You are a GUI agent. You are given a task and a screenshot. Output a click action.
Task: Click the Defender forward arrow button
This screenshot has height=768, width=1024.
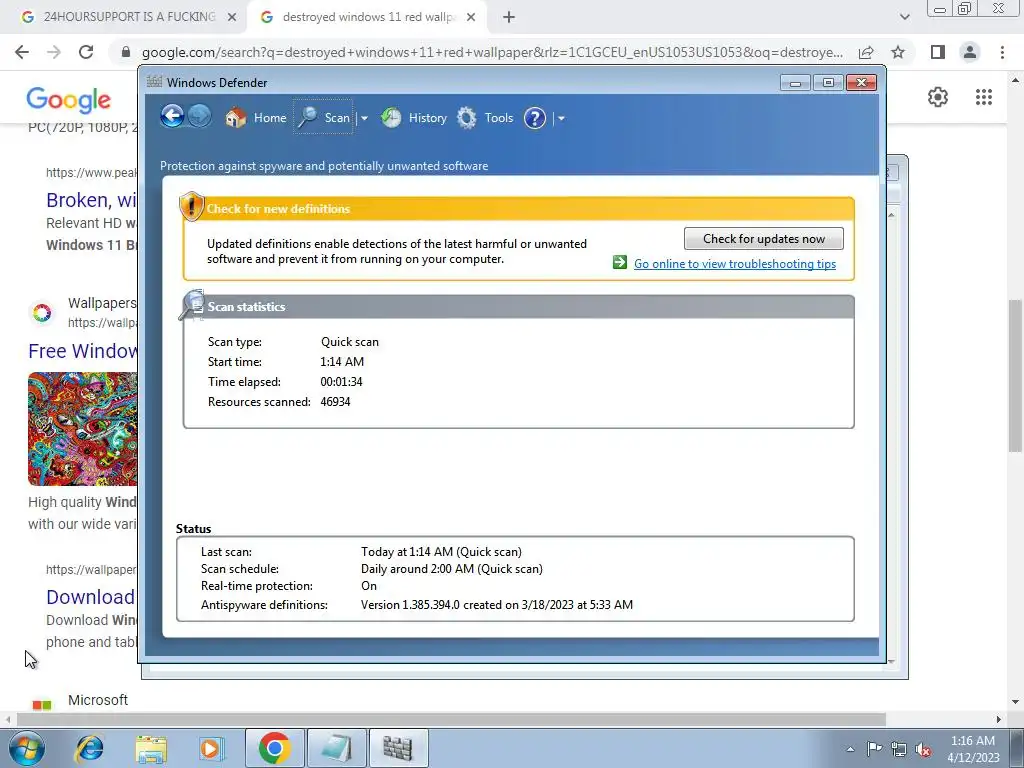pos(200,117)
